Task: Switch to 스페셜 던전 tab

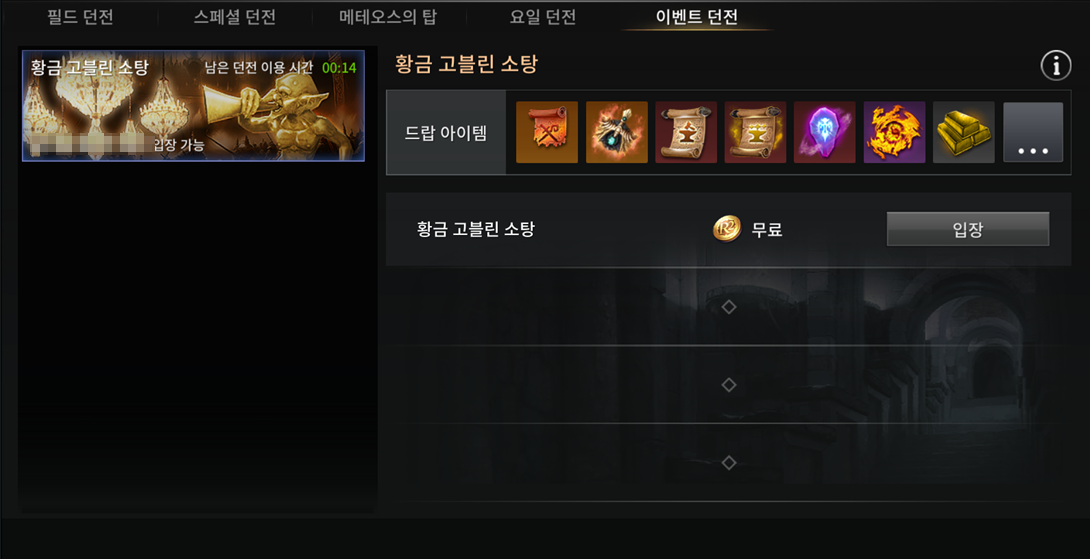Action: pyautogui.click(x=234, y=17)
